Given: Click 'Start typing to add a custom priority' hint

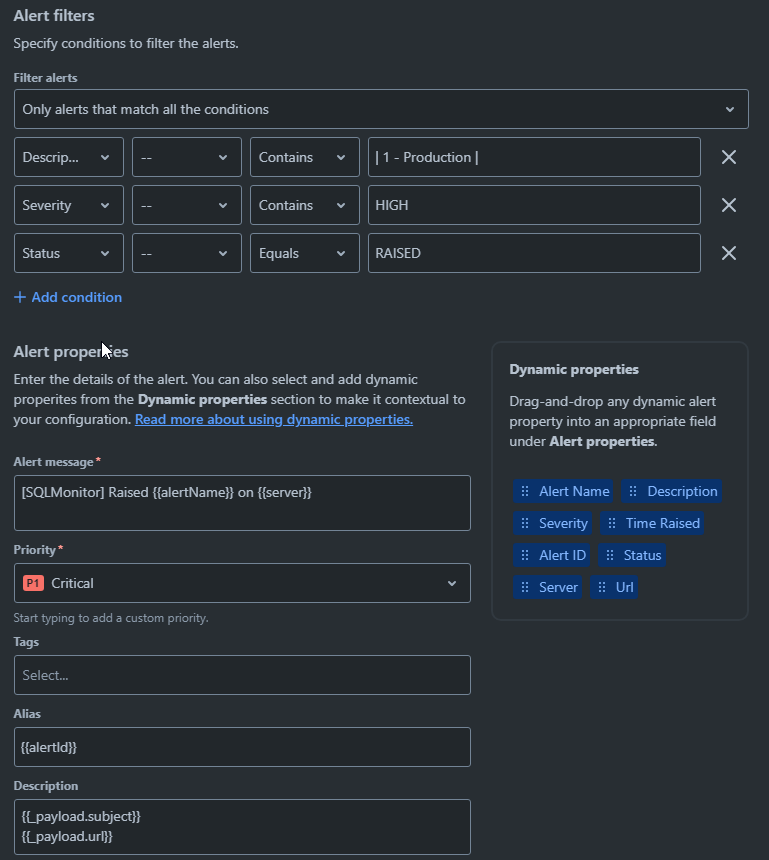Looking at the screenshot, I should point(111,618).
